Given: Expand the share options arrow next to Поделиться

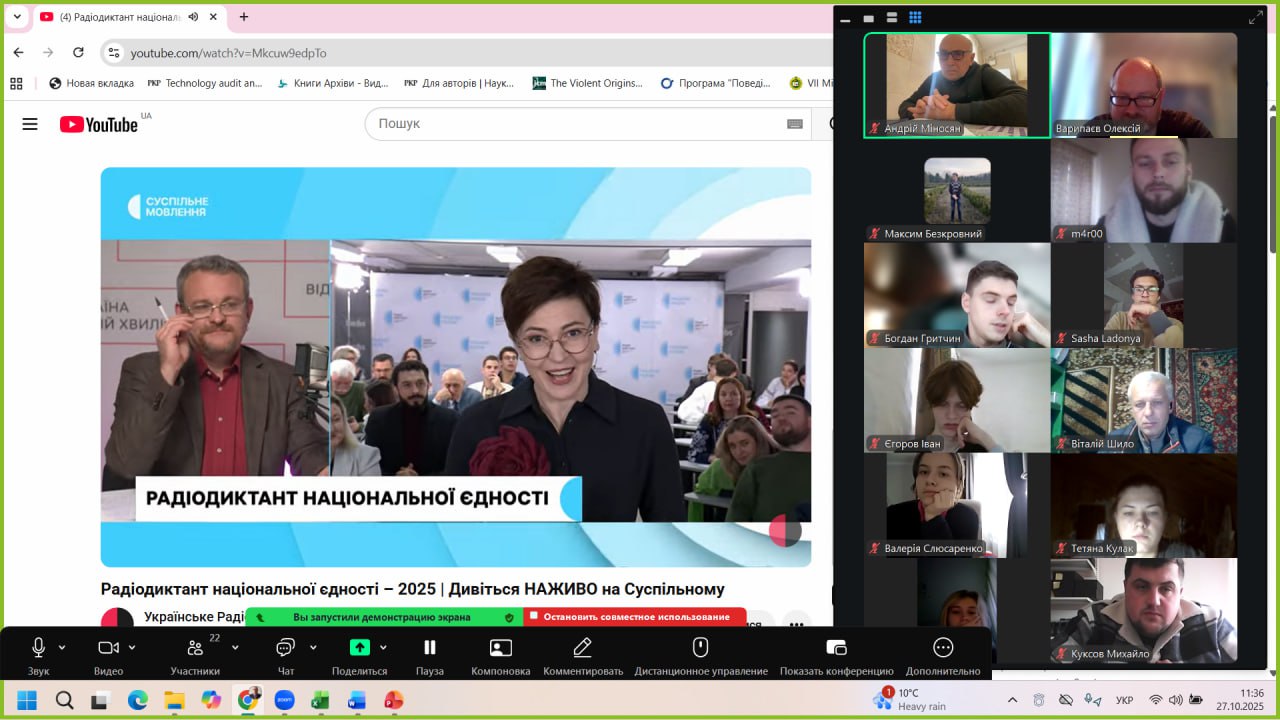Looking at the screenshot, I should click(383, 647).
